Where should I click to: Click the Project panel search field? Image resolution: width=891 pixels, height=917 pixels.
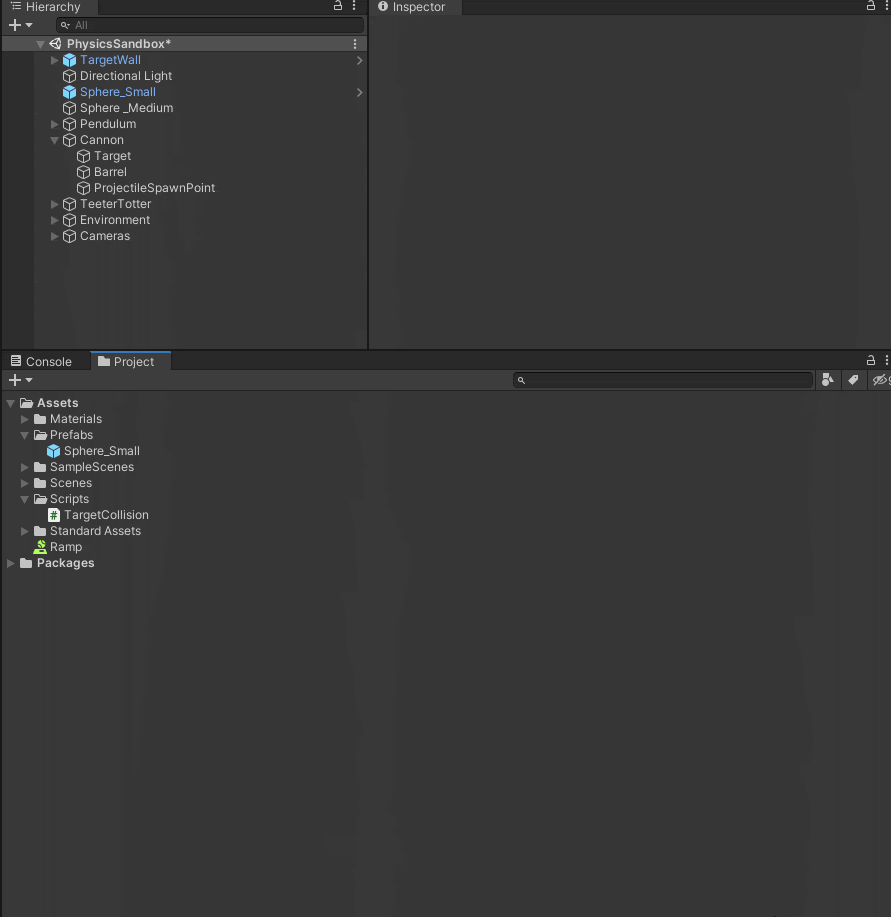[667, 380]
